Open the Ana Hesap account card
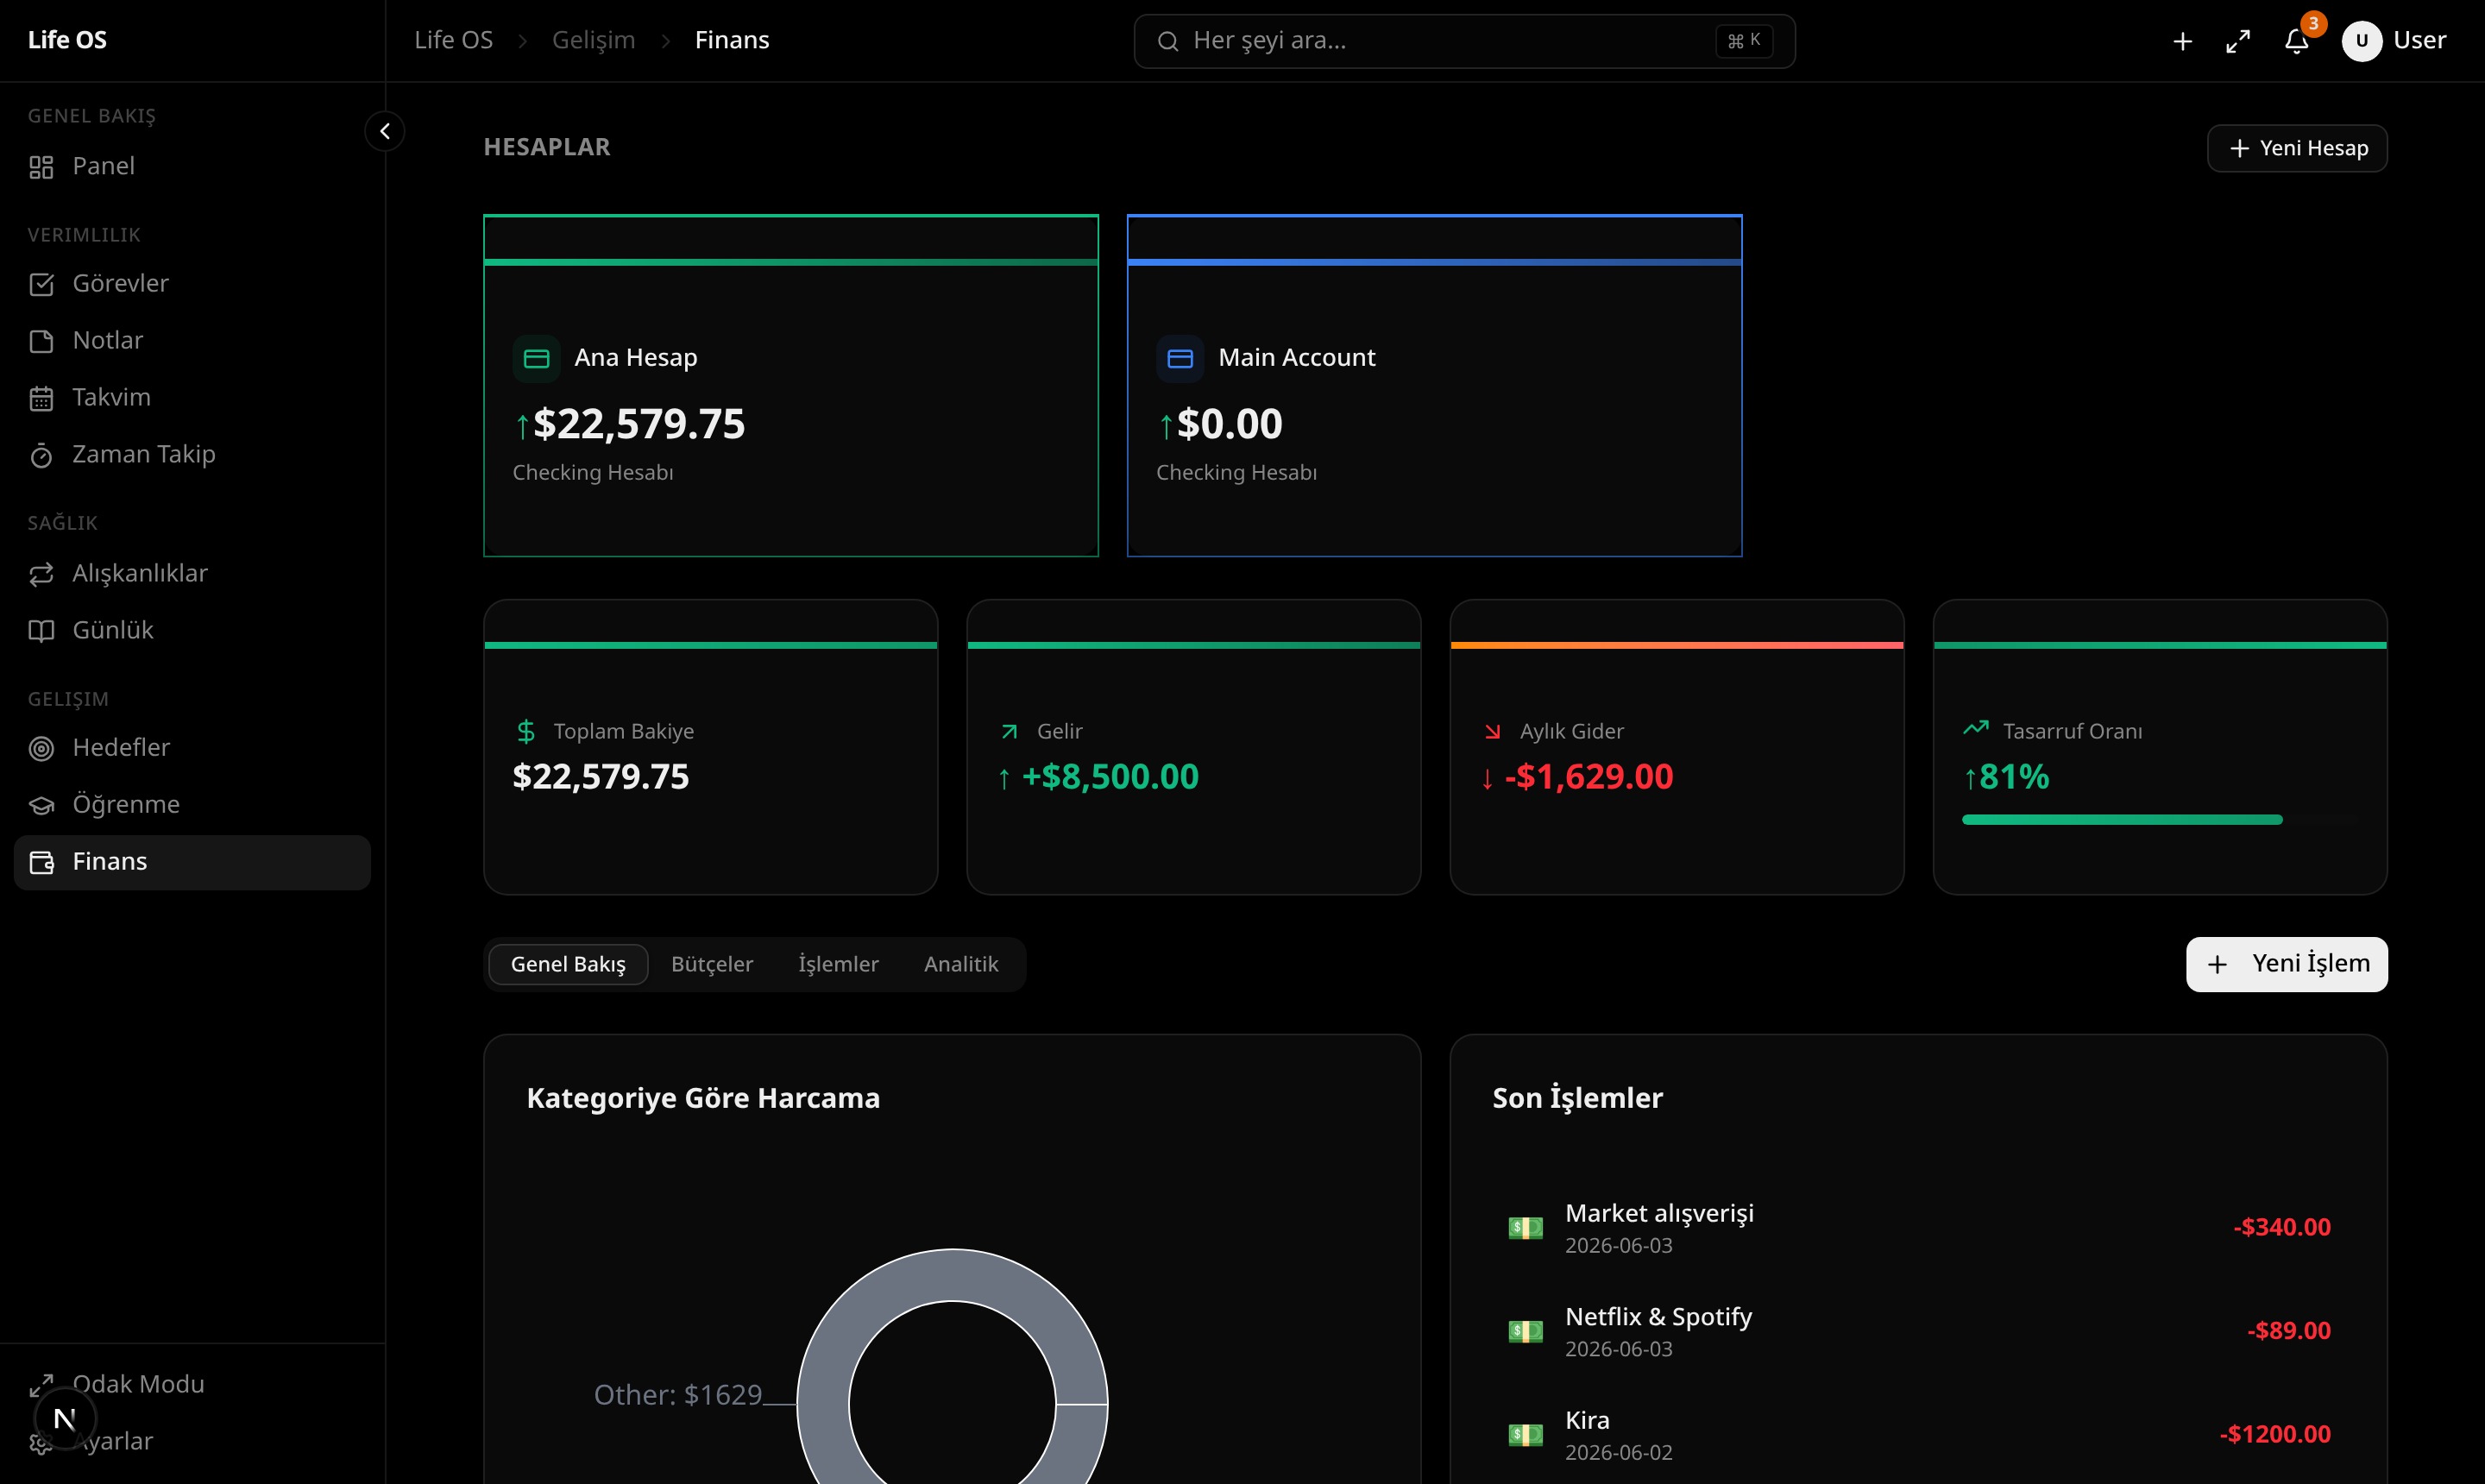 point(791,386)
